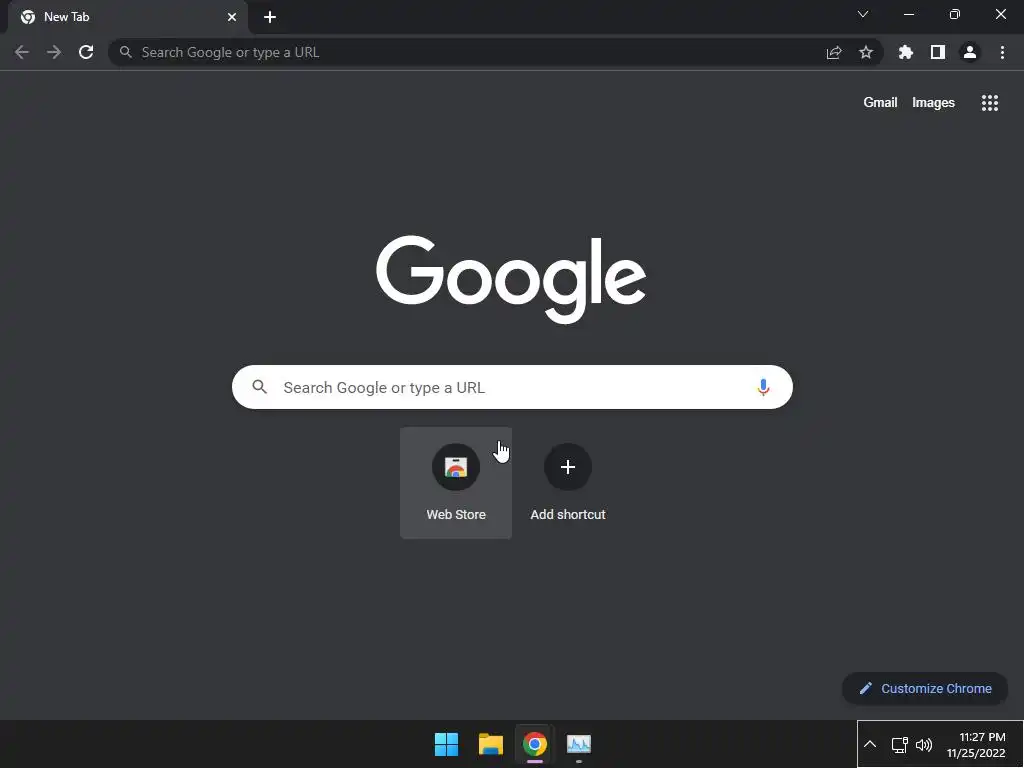The height and width of the screenshot is (768, 1024).
Task: Open the Images link
Action: (x=933, y=103)
